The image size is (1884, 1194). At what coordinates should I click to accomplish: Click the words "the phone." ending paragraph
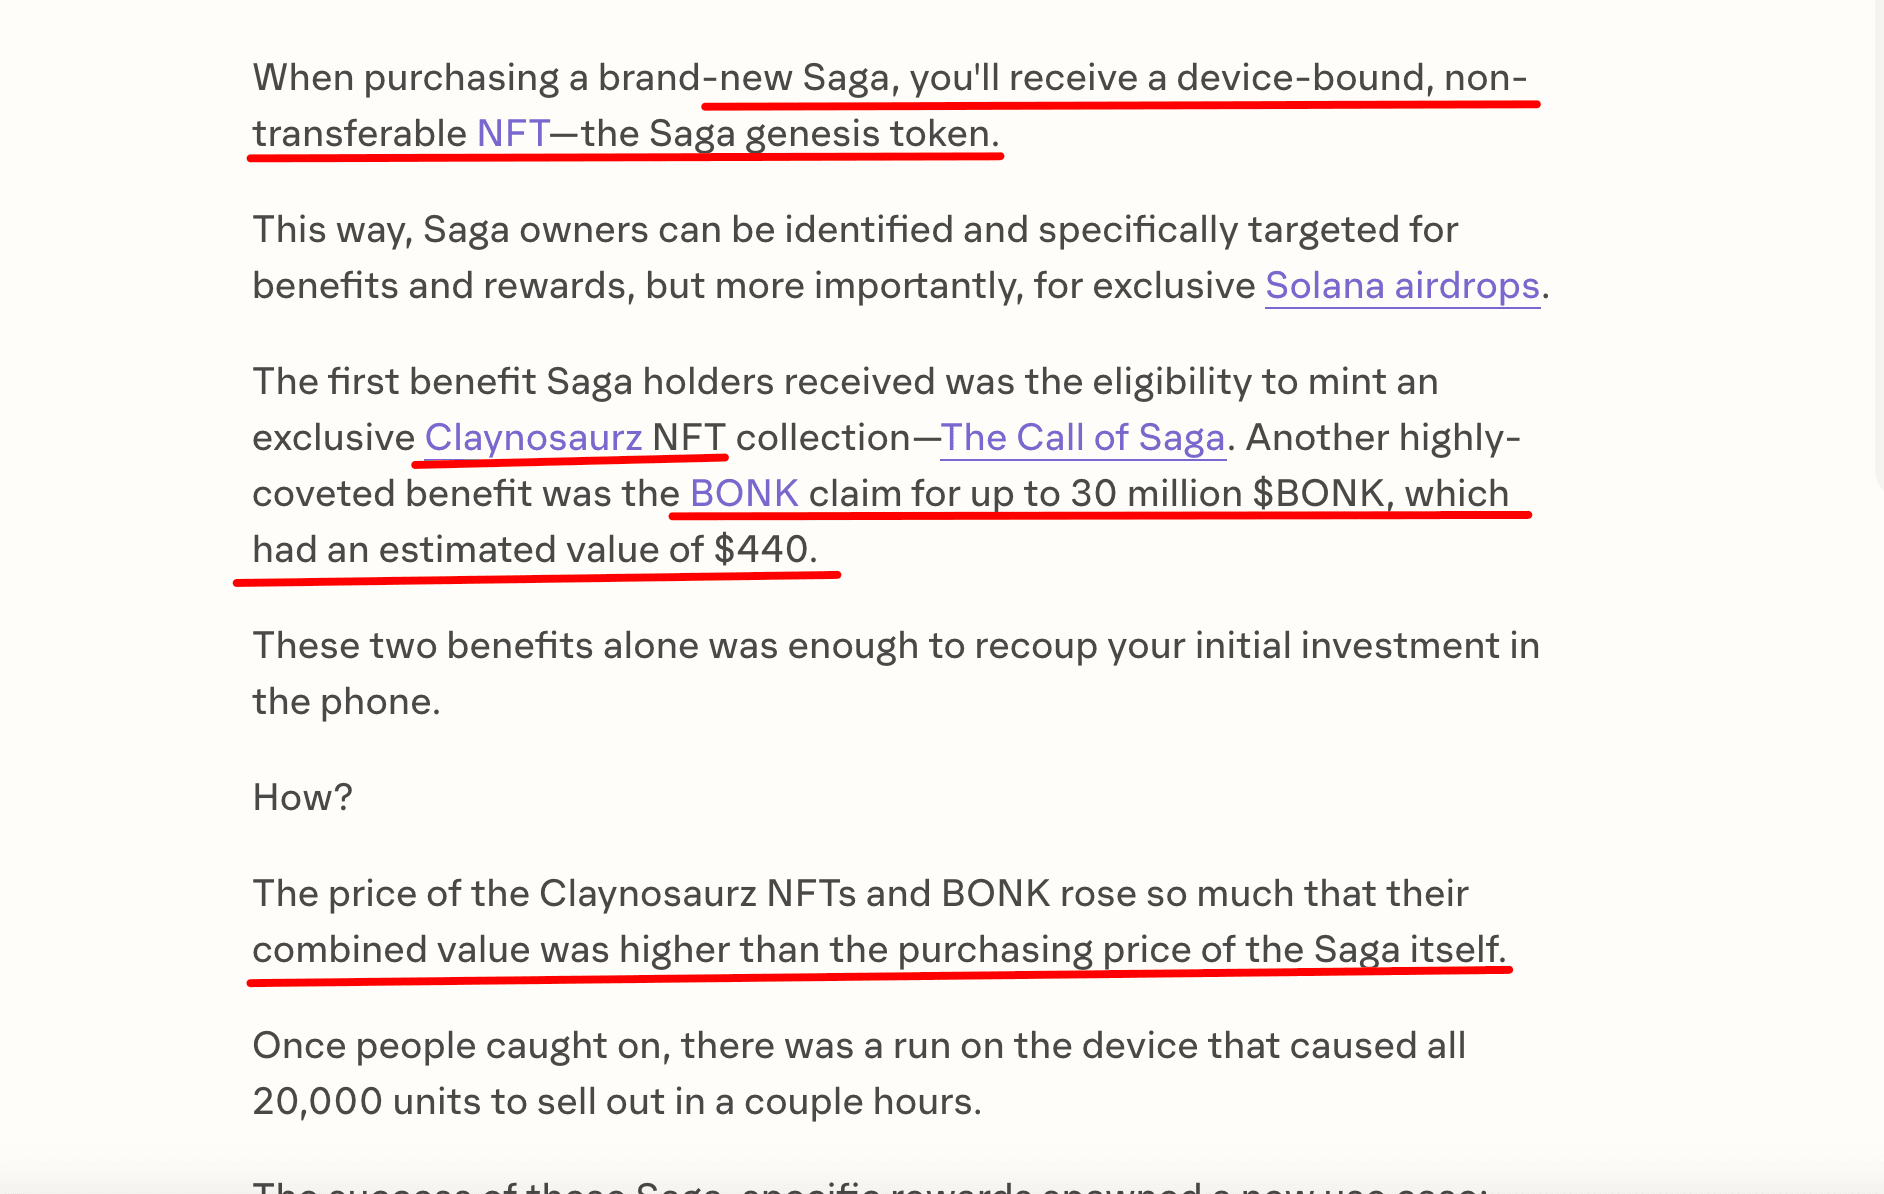346,702
